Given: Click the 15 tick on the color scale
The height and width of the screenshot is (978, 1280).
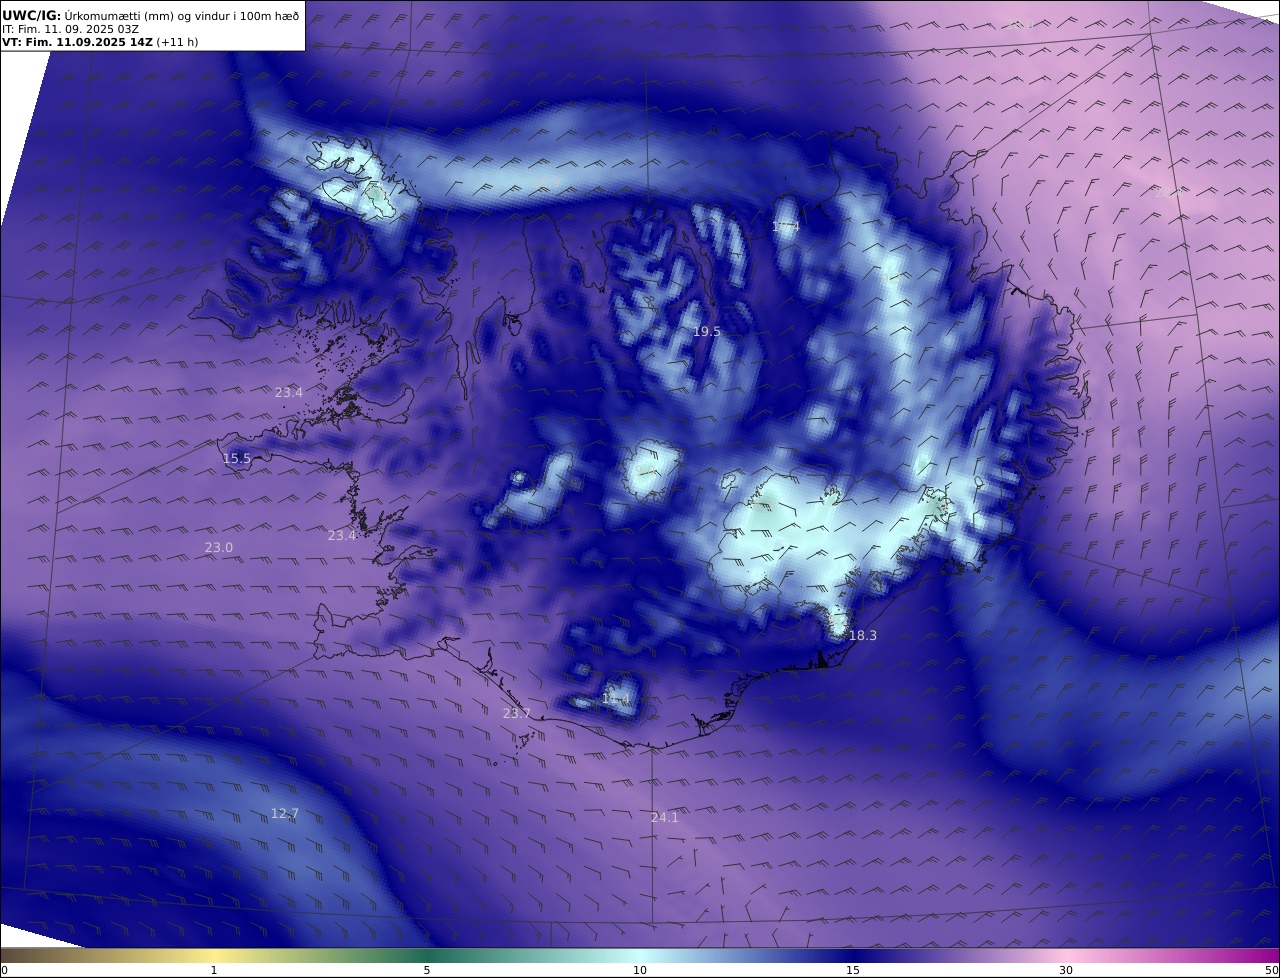Looking at the screenshot, I should pyautogui.click(x=853, y=970).
